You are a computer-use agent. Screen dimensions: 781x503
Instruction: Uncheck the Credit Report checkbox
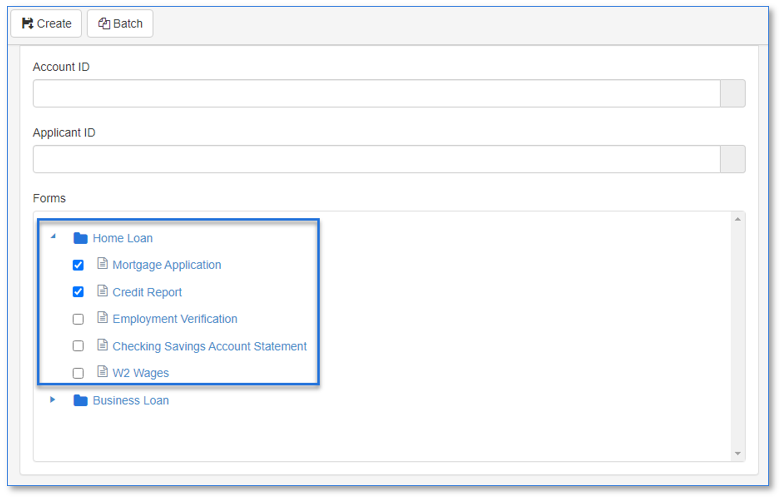(78, 292)
